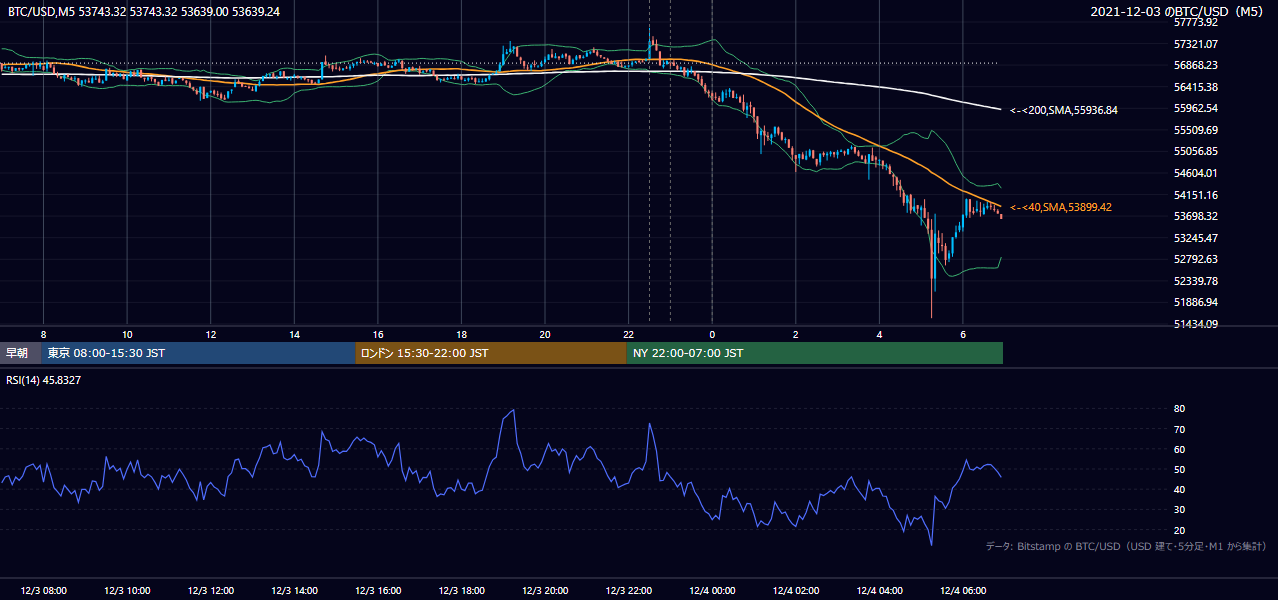
Task: Click price axis value 51434.09
Action: pyautogui.click(x=1195, y=324)
